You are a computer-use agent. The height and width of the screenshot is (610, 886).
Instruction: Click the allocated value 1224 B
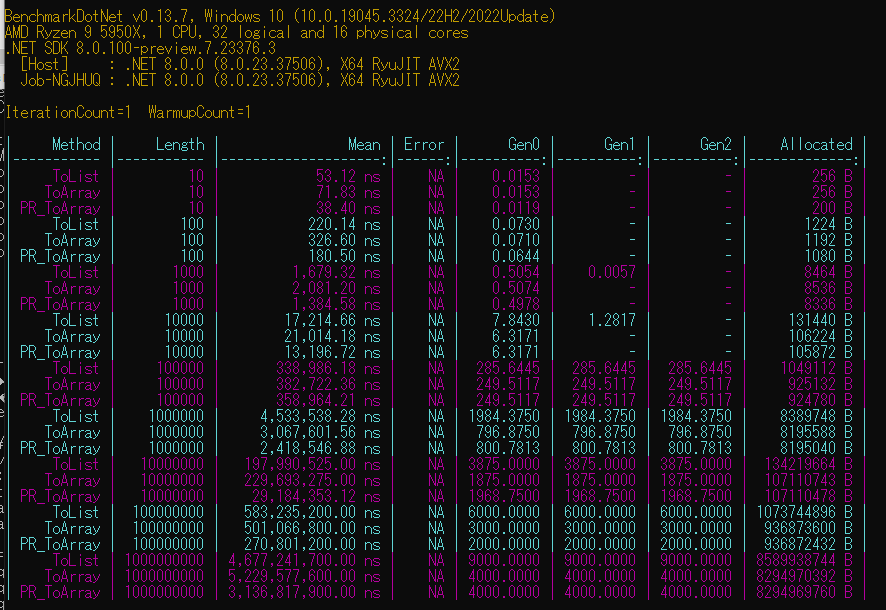pyautogui.click(x=829, y=225)
